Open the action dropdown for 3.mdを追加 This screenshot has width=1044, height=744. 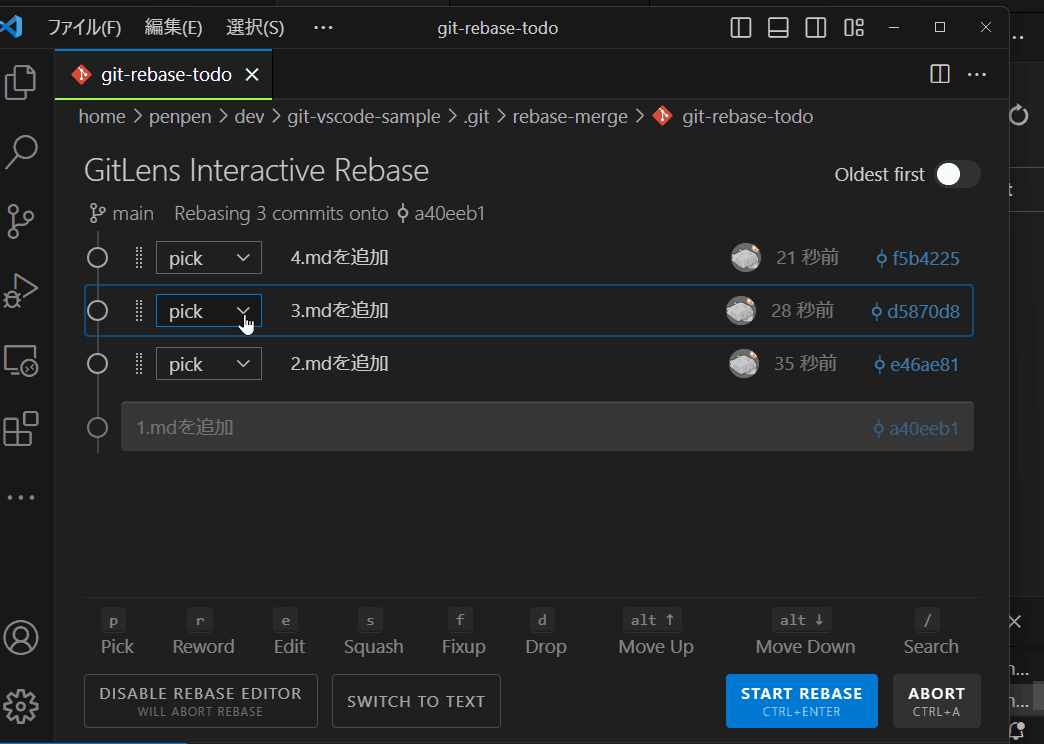coord(208,310)
